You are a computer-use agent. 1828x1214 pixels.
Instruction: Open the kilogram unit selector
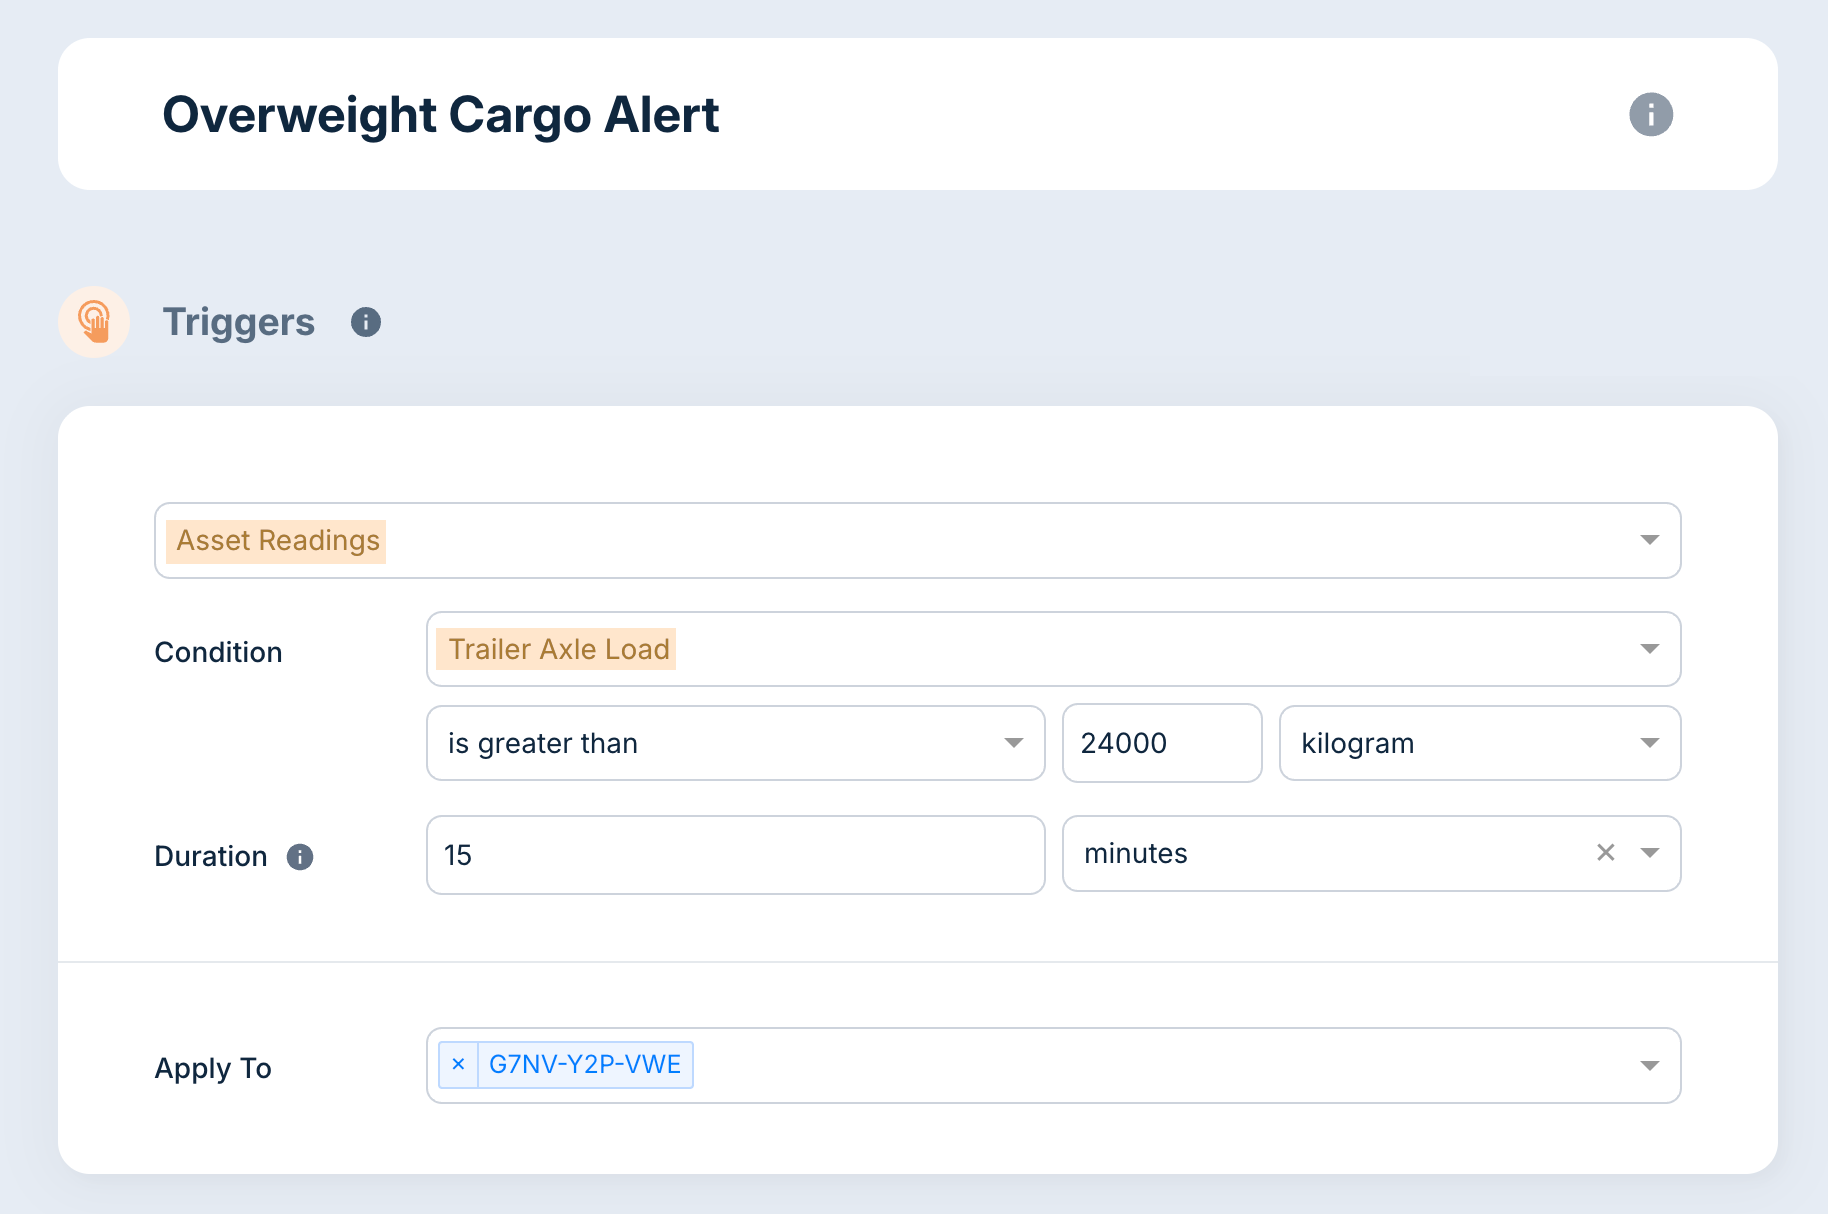[x=1480, y=743]
